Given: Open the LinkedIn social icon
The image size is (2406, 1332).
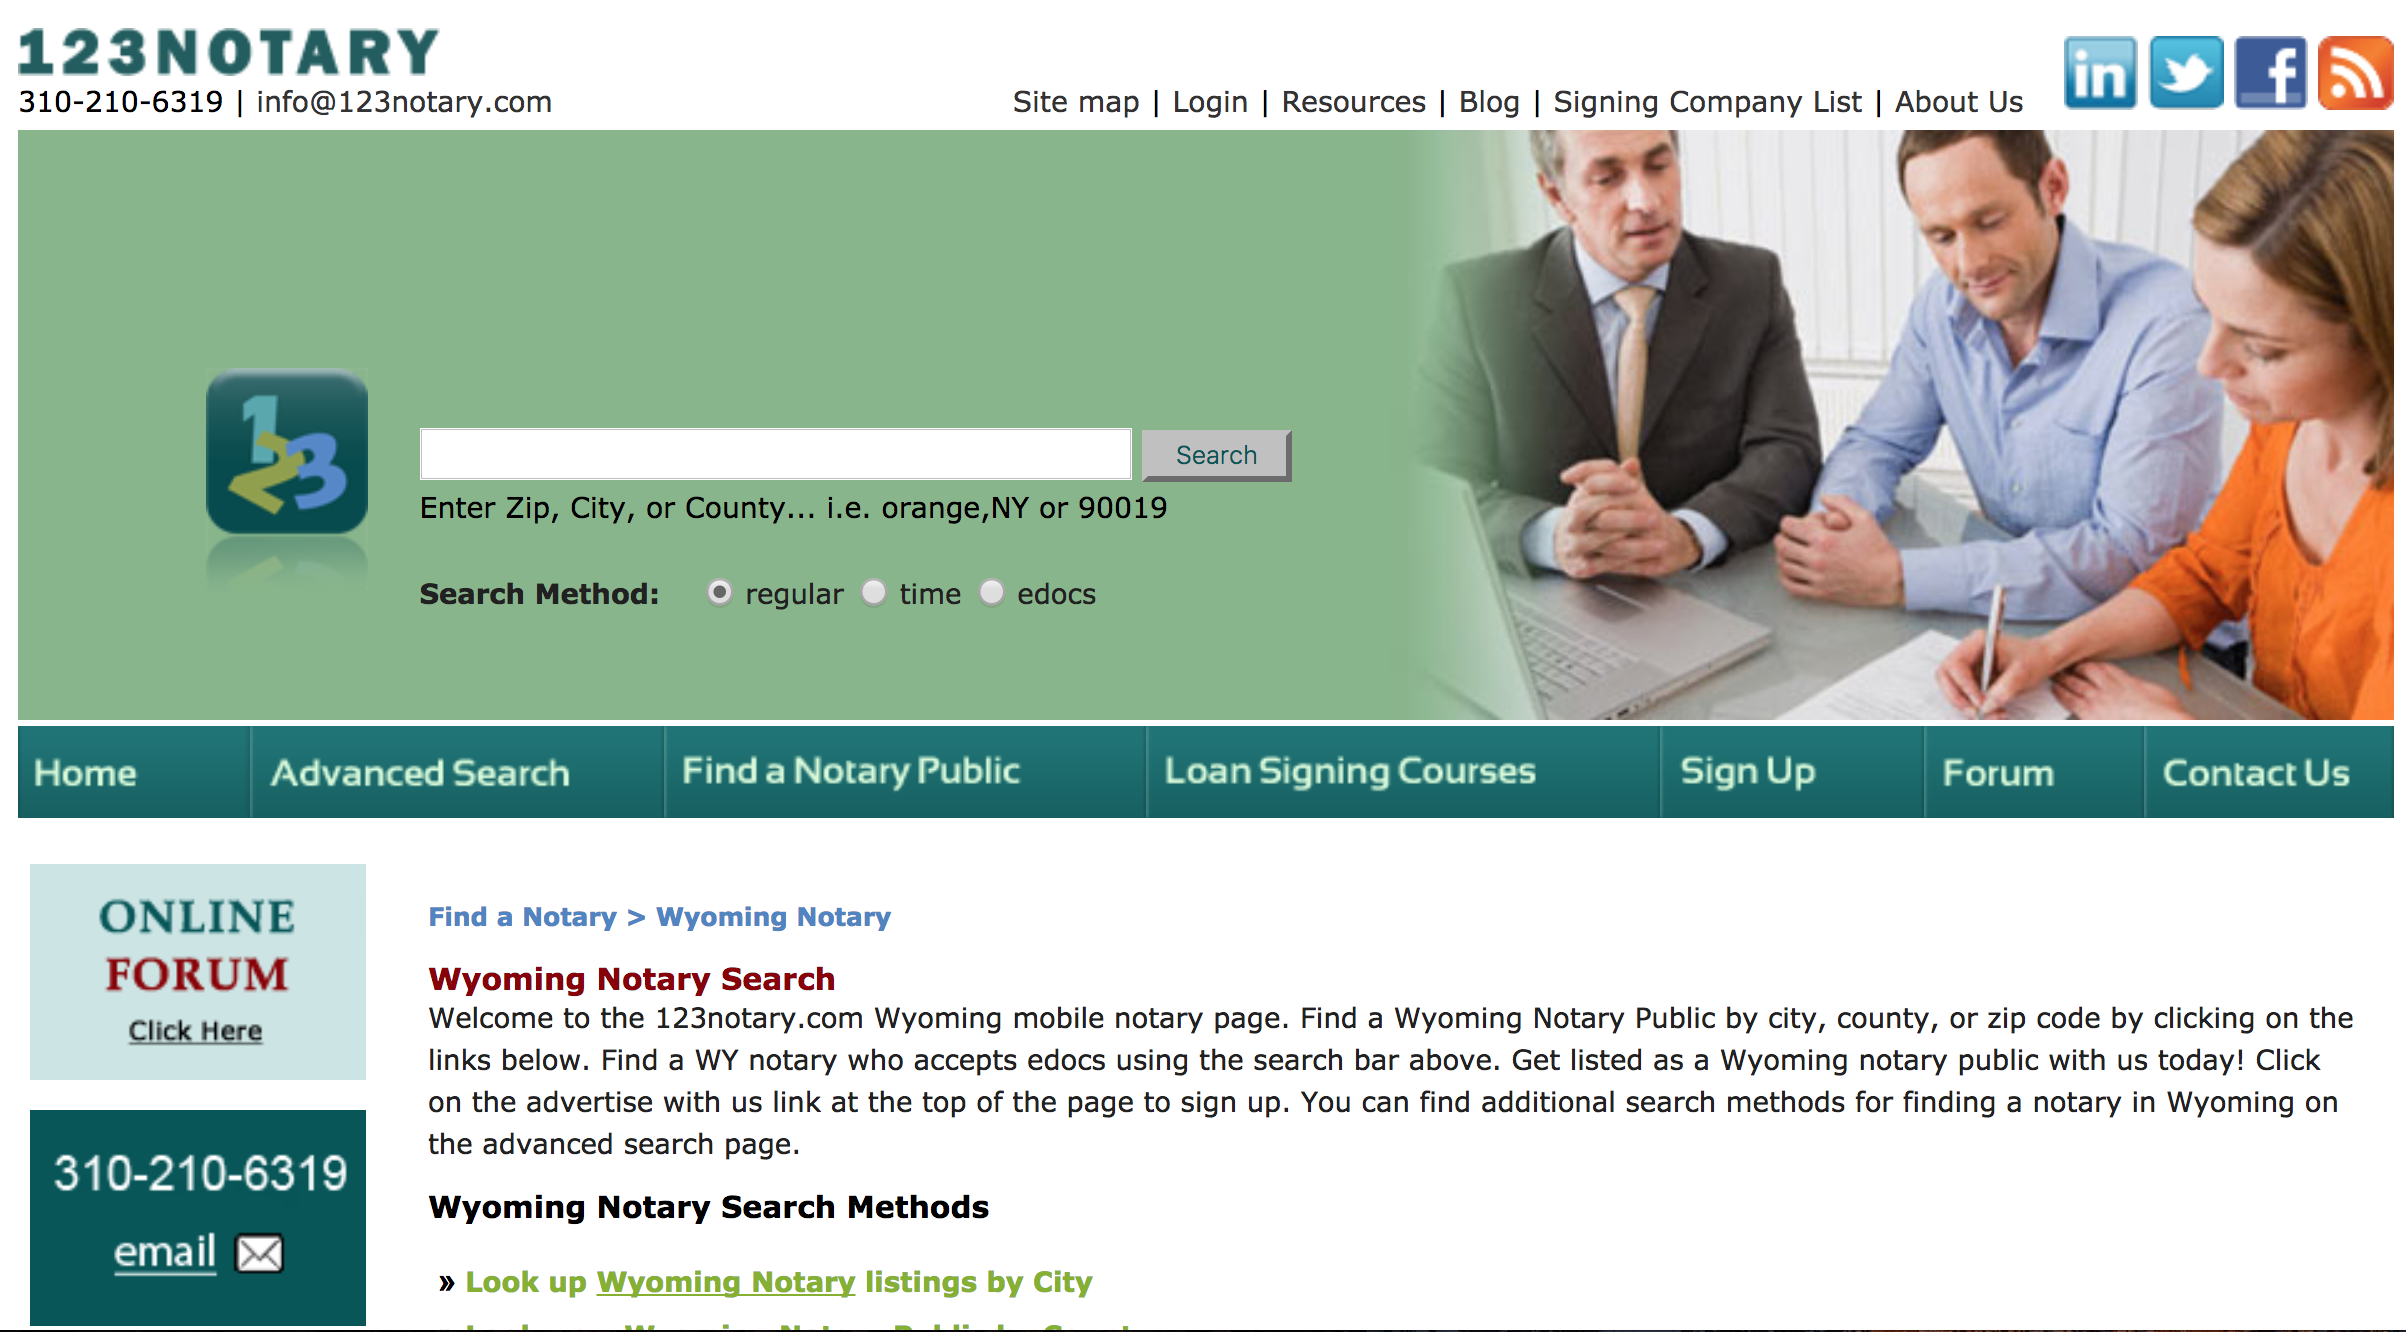Looking at the screenshot, I should (x=2100, y=73).
